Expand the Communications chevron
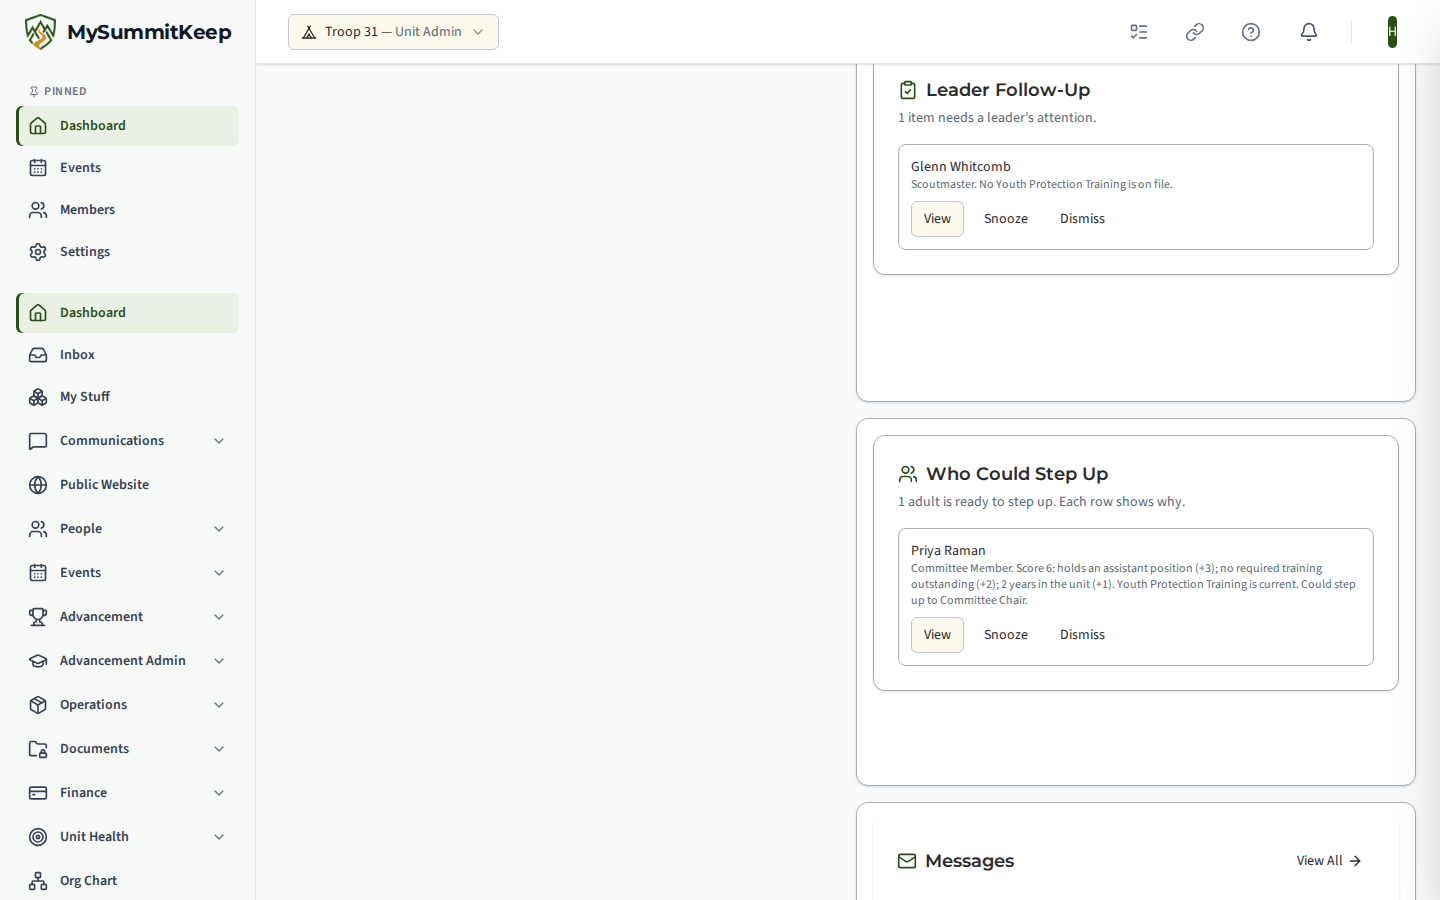Image resolution: width=1440 pixels, height=900 pixels. tap(219, 441)
